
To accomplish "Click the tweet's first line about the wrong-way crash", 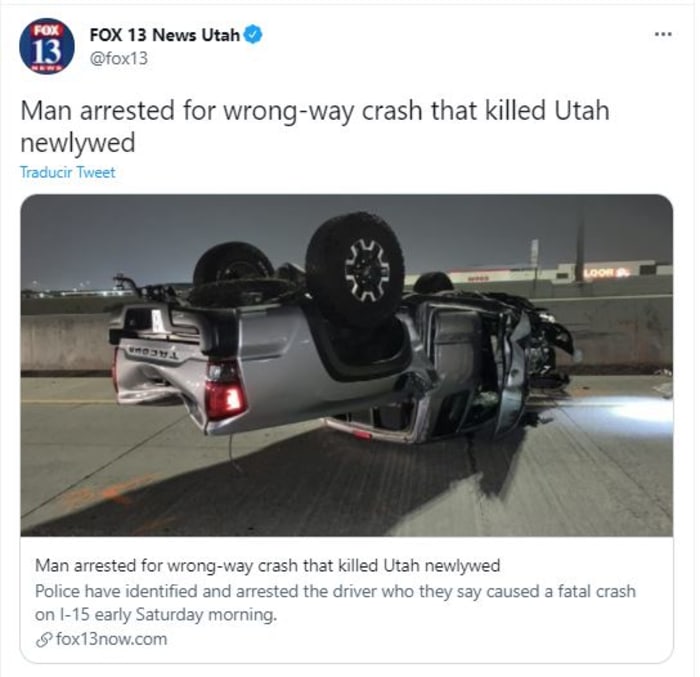I will [x=315, y=110].
